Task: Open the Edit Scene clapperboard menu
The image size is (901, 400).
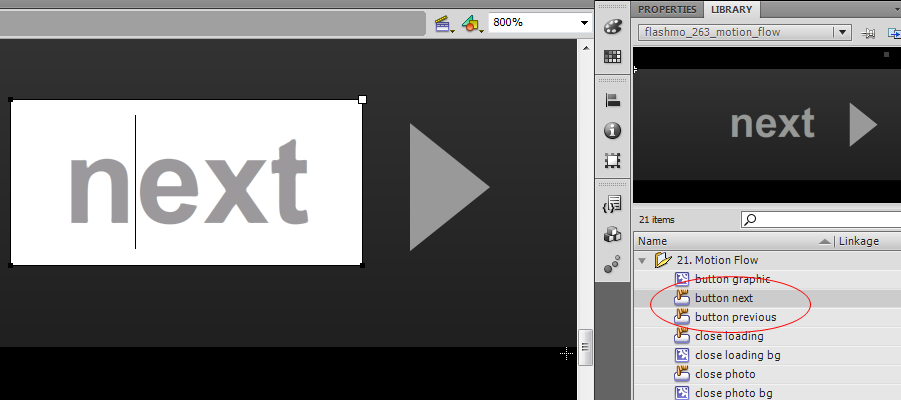Action: (x=443, y=24)
